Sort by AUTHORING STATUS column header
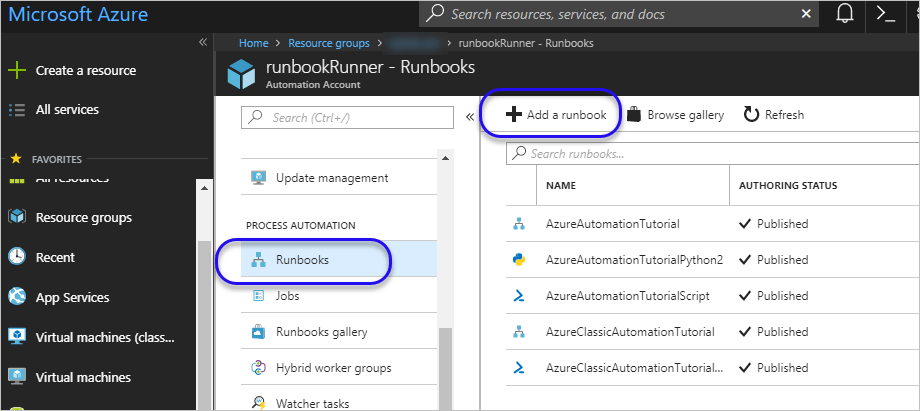 click(787, 186)
